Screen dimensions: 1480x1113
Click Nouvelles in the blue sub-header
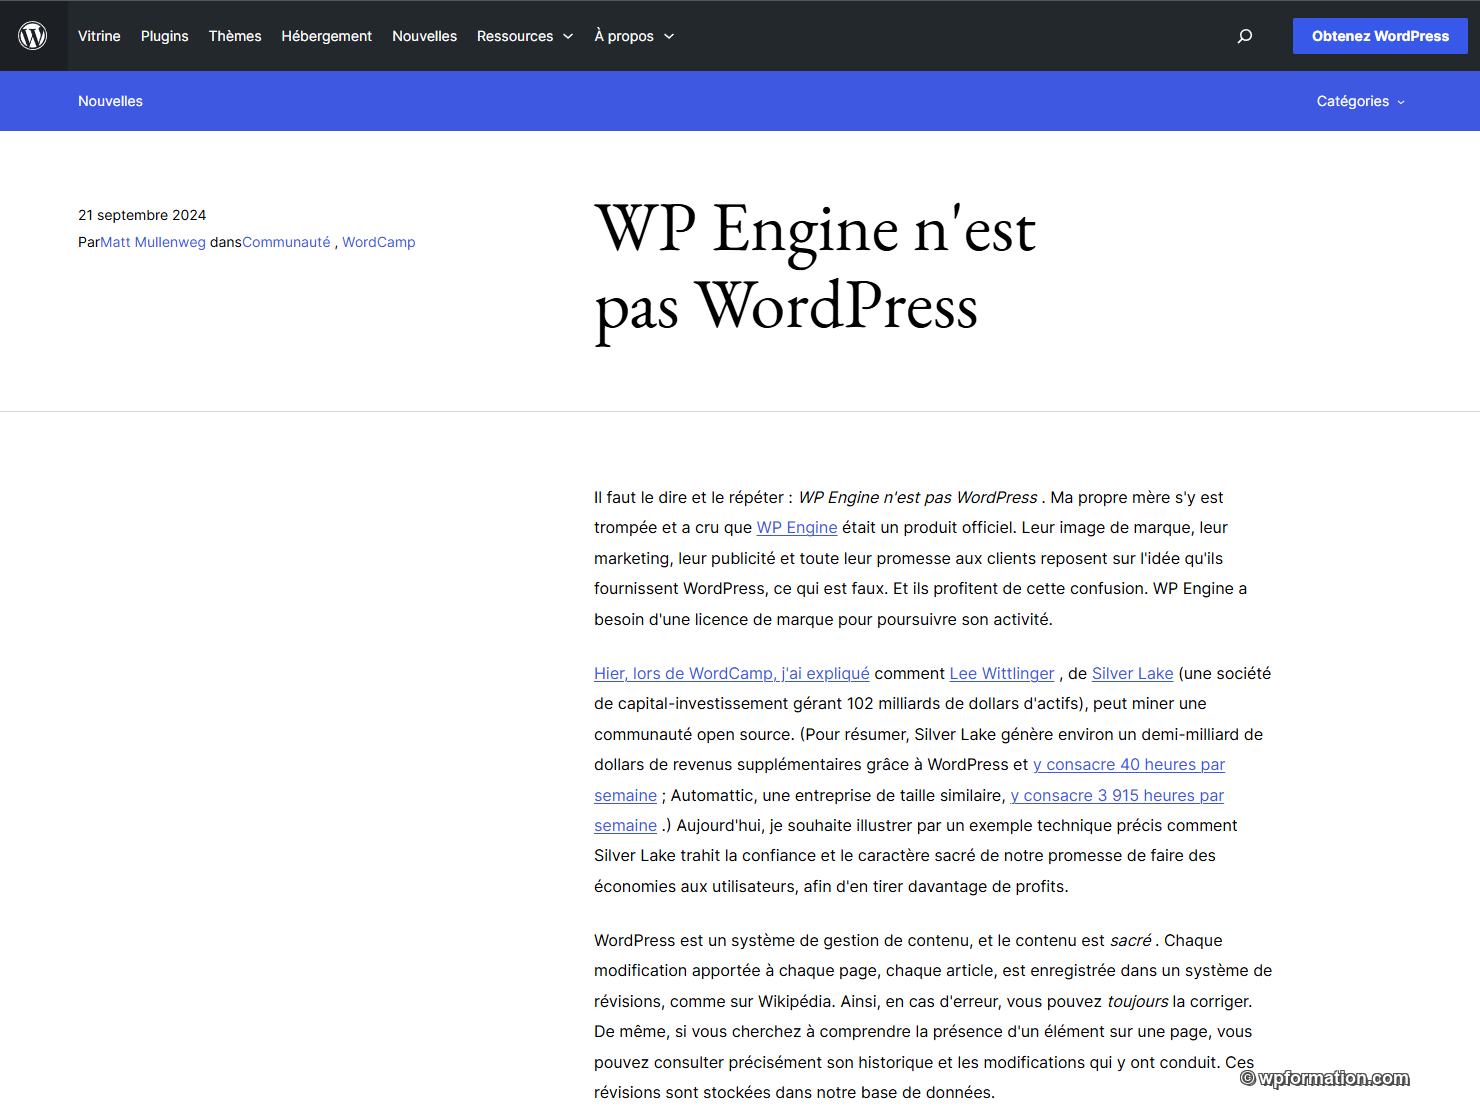(x=110, y=101)
